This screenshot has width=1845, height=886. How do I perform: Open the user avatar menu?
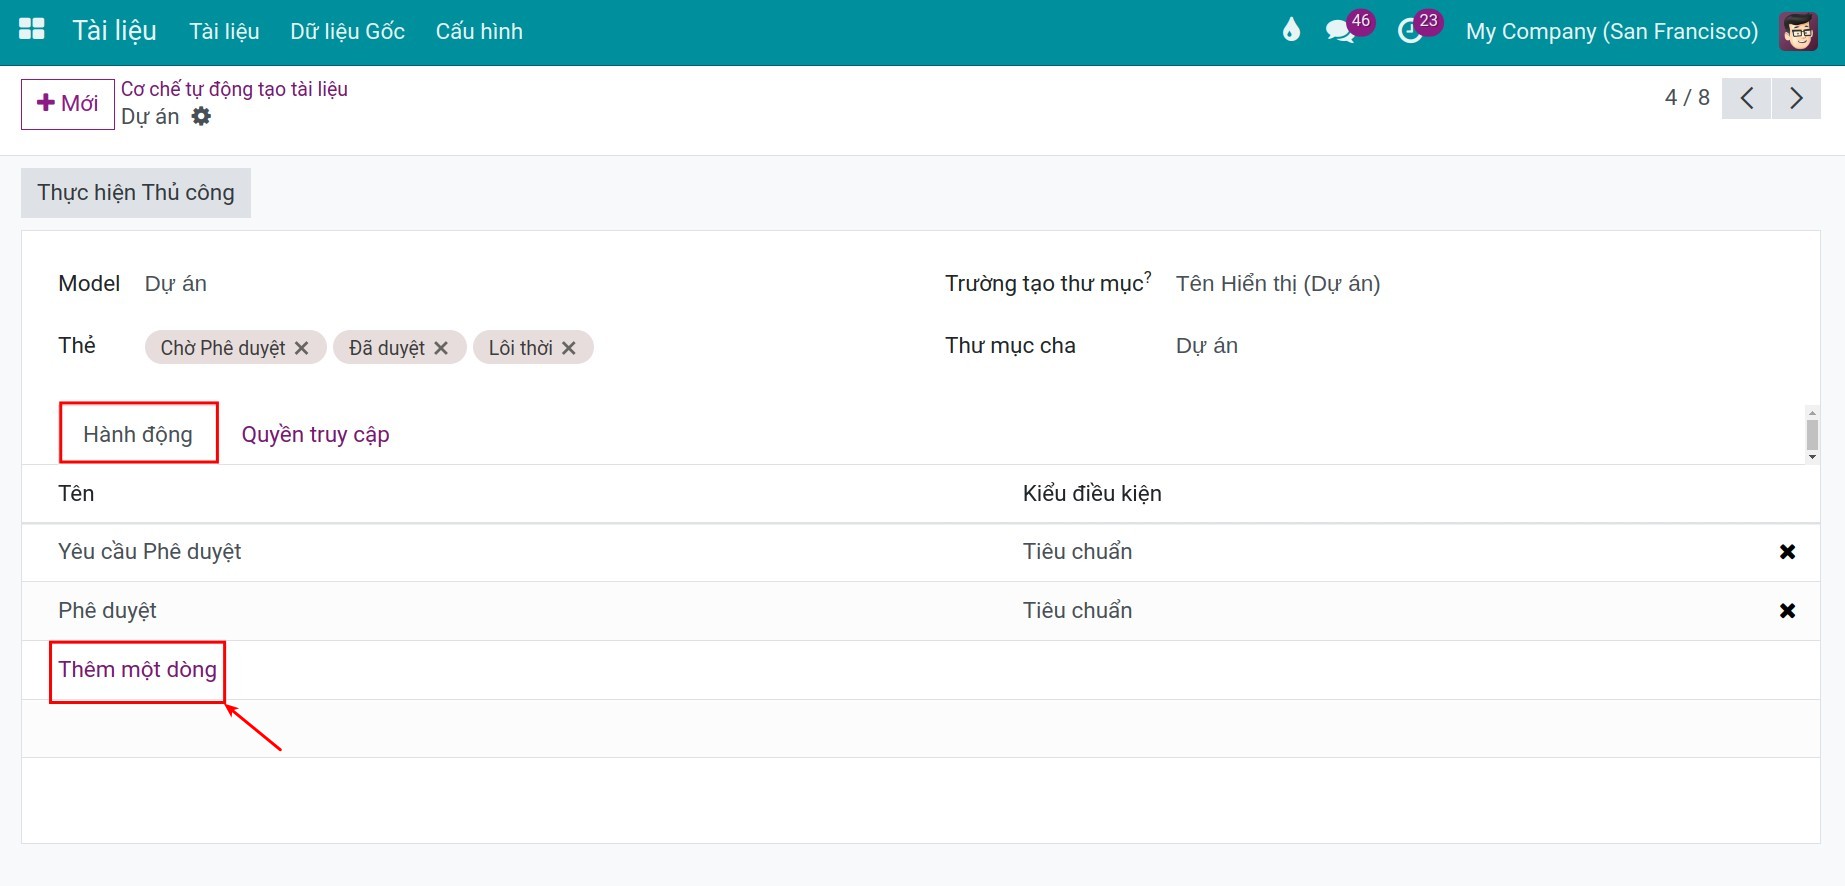[1798, 31]
